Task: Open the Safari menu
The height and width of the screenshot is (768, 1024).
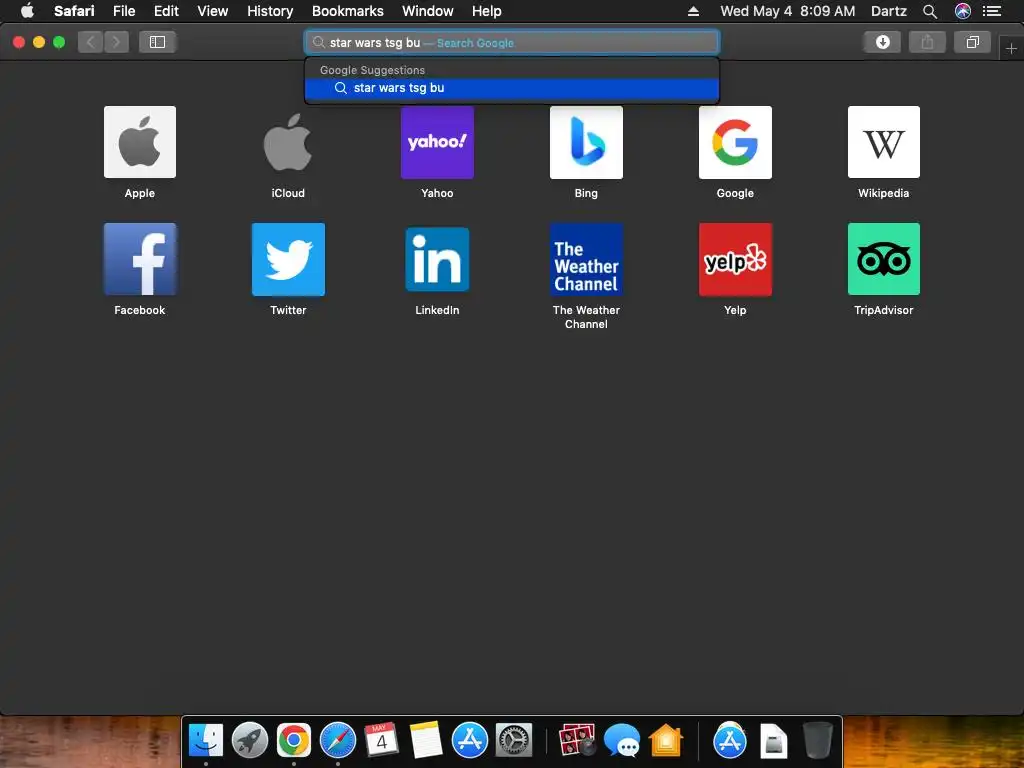Action: [74, 11]
